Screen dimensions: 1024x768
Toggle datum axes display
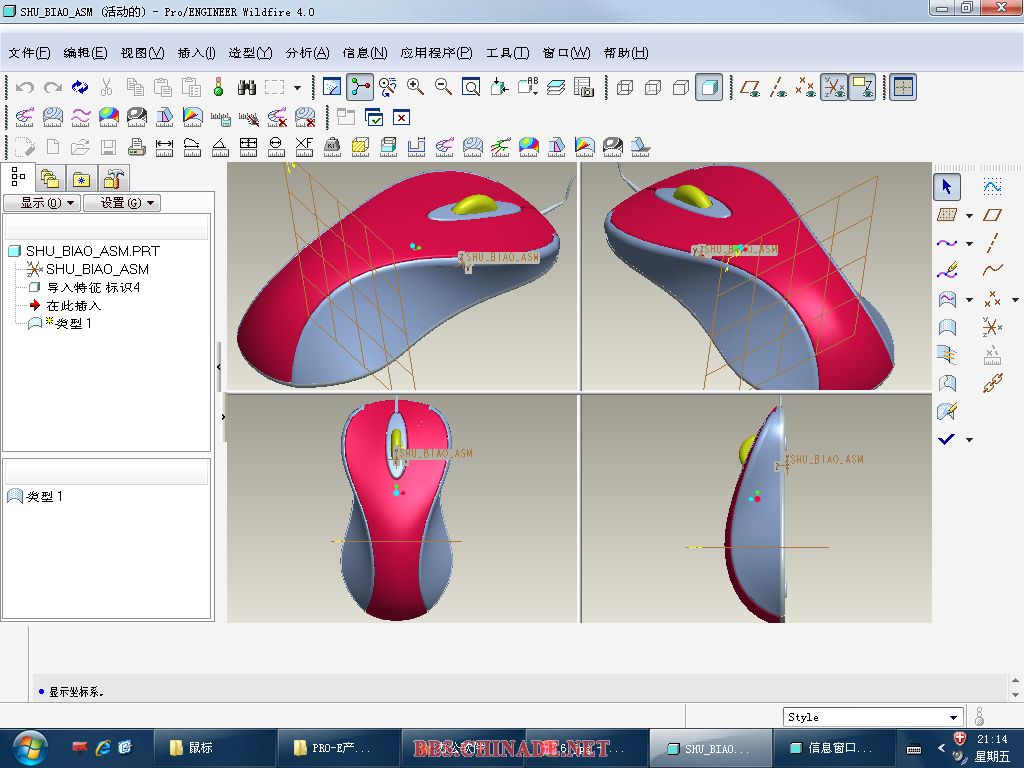click(x=778, y=88)
